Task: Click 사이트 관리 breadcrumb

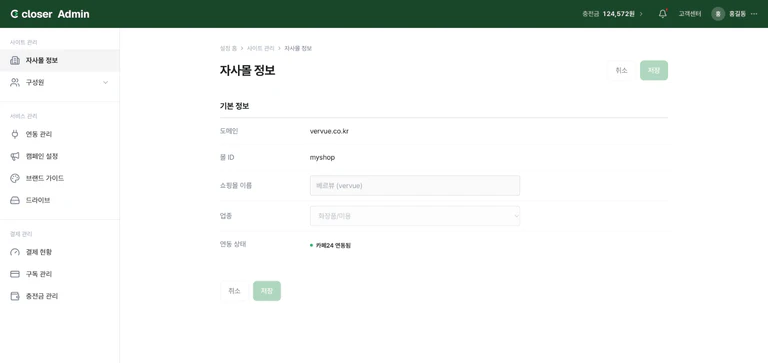Action: point(261,48)
